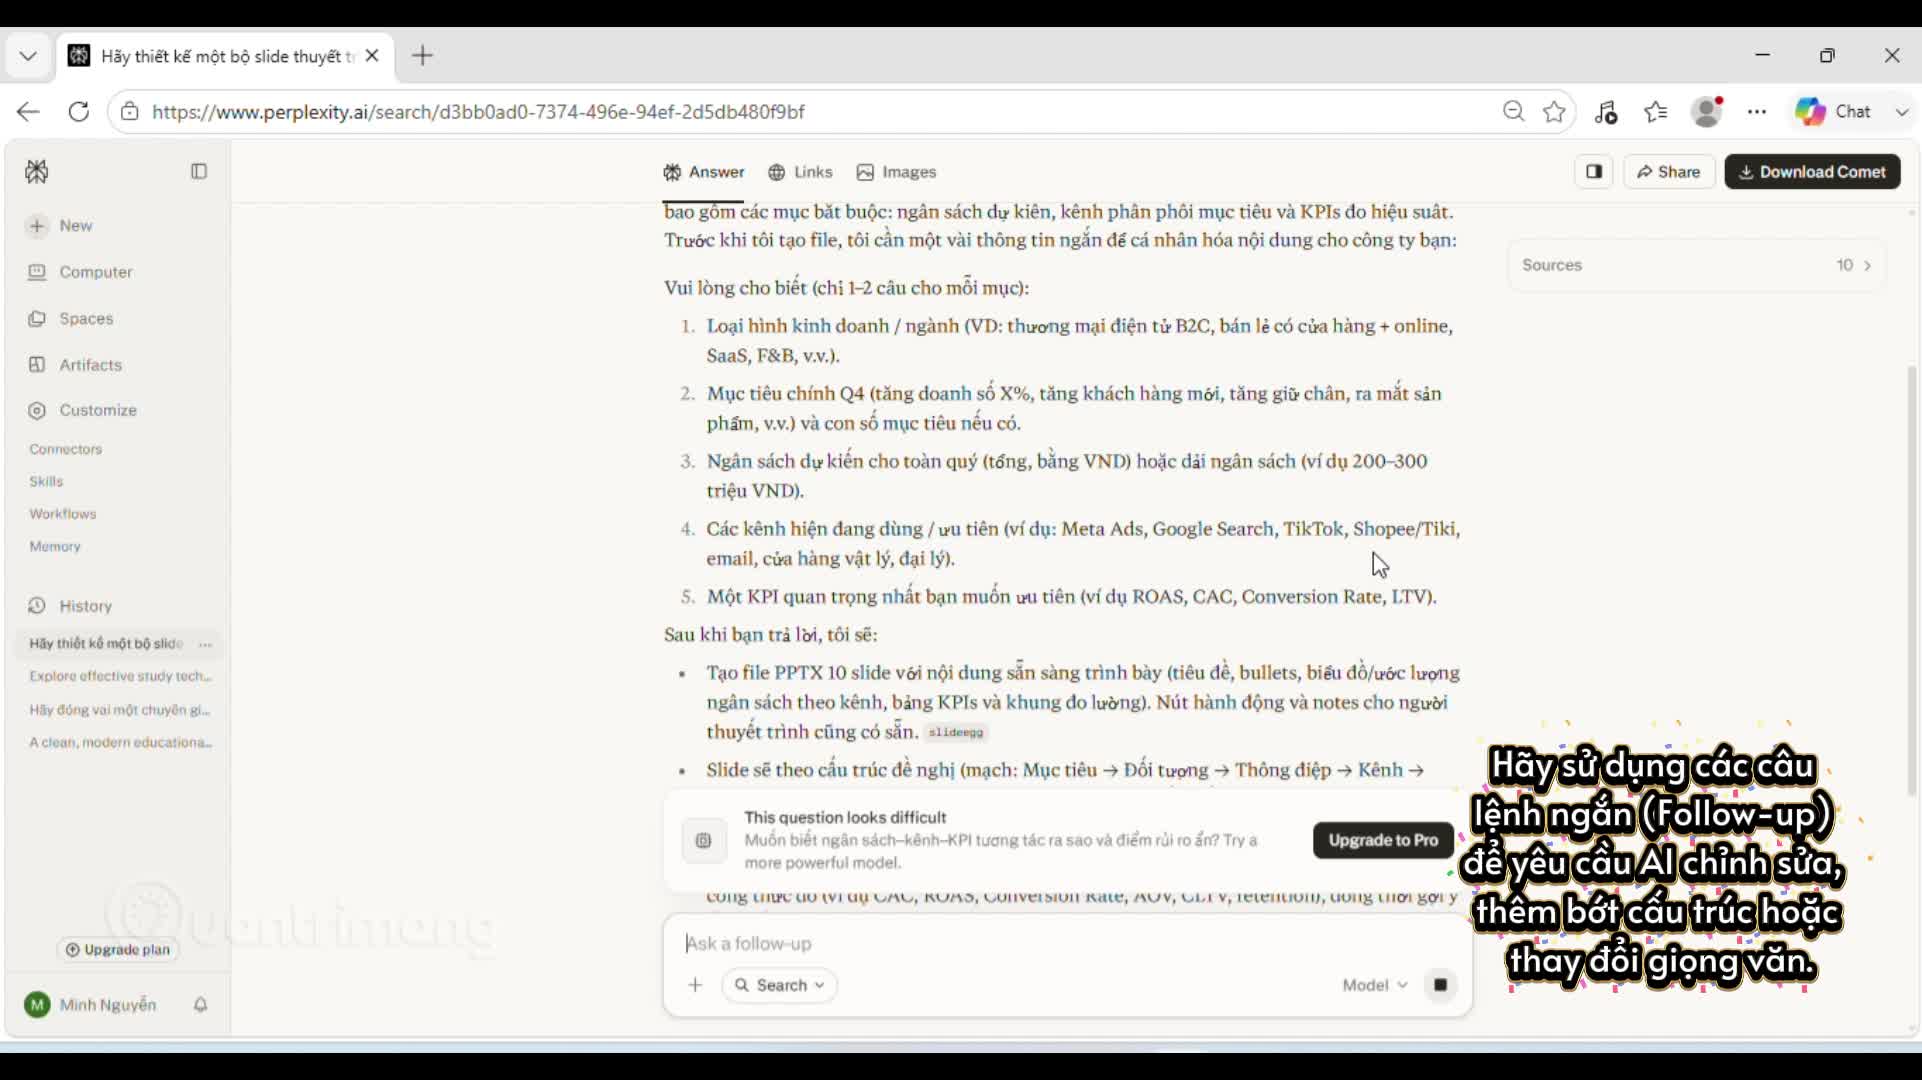The height and width of the screenshot is (1080, 1922).
Task: Open Spaces in the sidebar
Action: pos(71,319)
